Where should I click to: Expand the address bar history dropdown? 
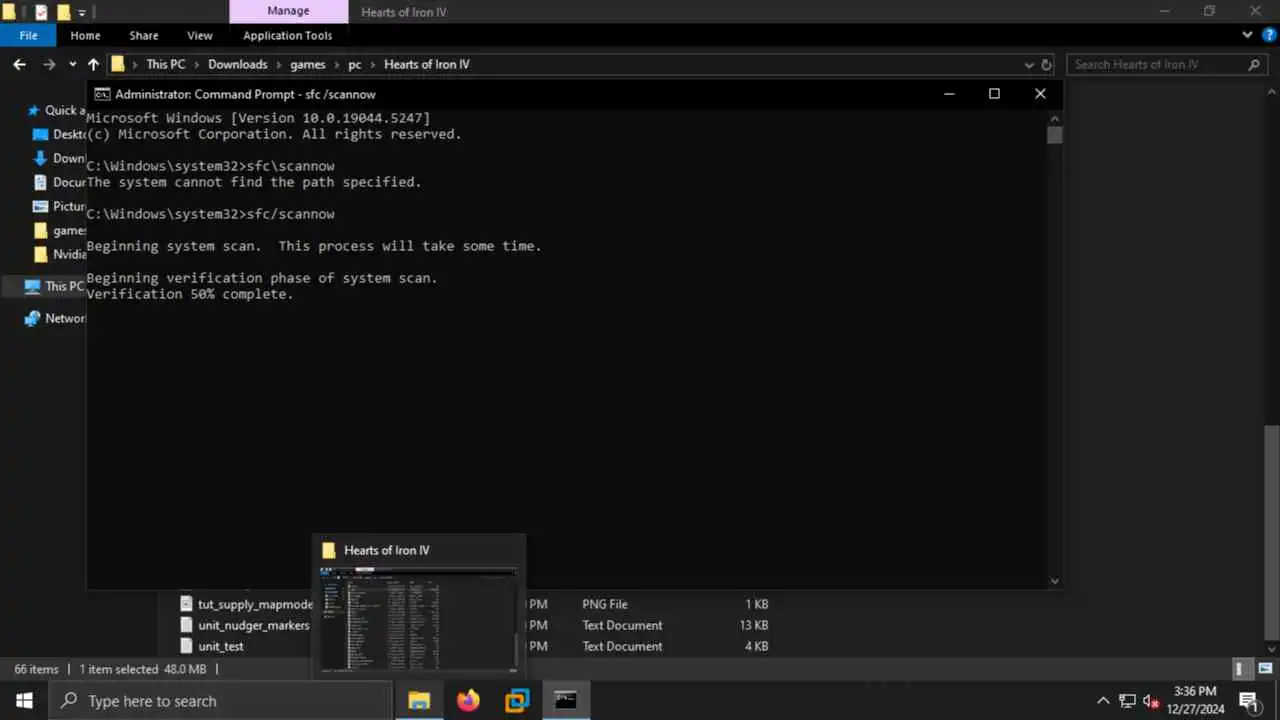1029,65
